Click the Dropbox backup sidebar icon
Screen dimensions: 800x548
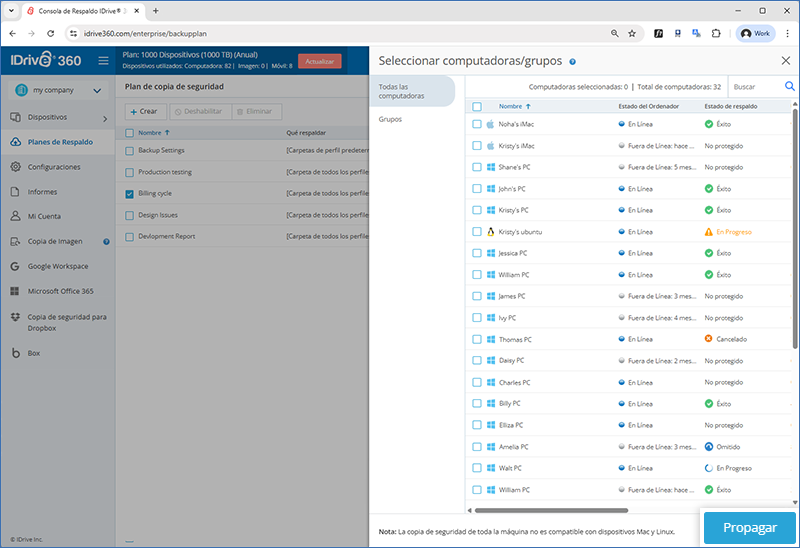click(x=16, y=316)
